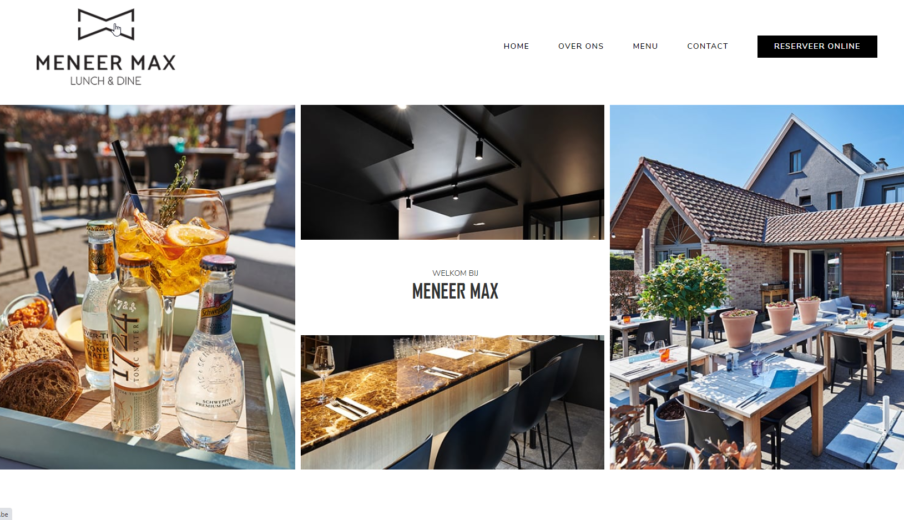Screen dimensions: 904x520
Task: Click the centered MENEER MAX heading
Action: (x=455, y=291)
